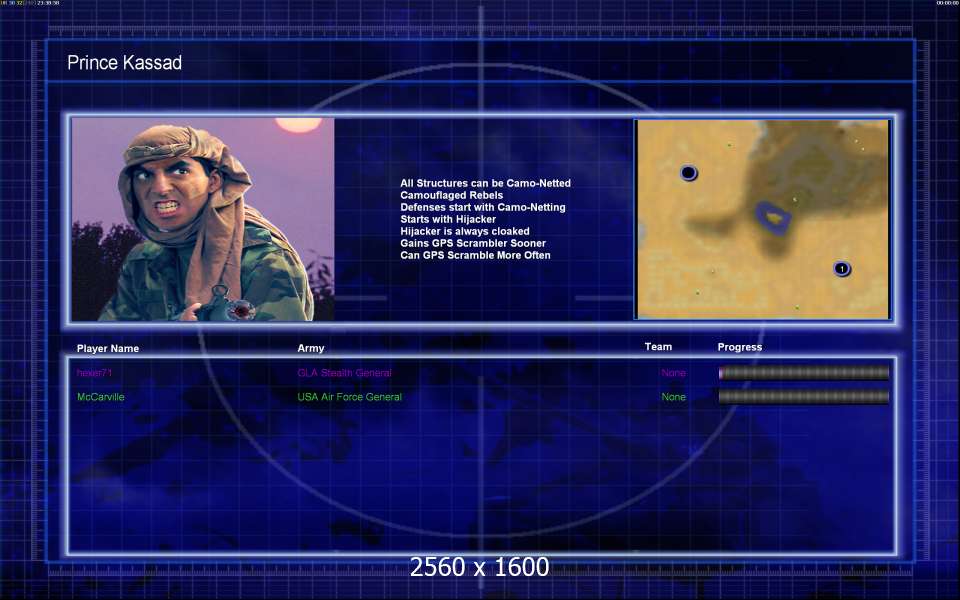Click the blue-outlined center structure on map
This screenshot has width=960, height=600.
772,215
